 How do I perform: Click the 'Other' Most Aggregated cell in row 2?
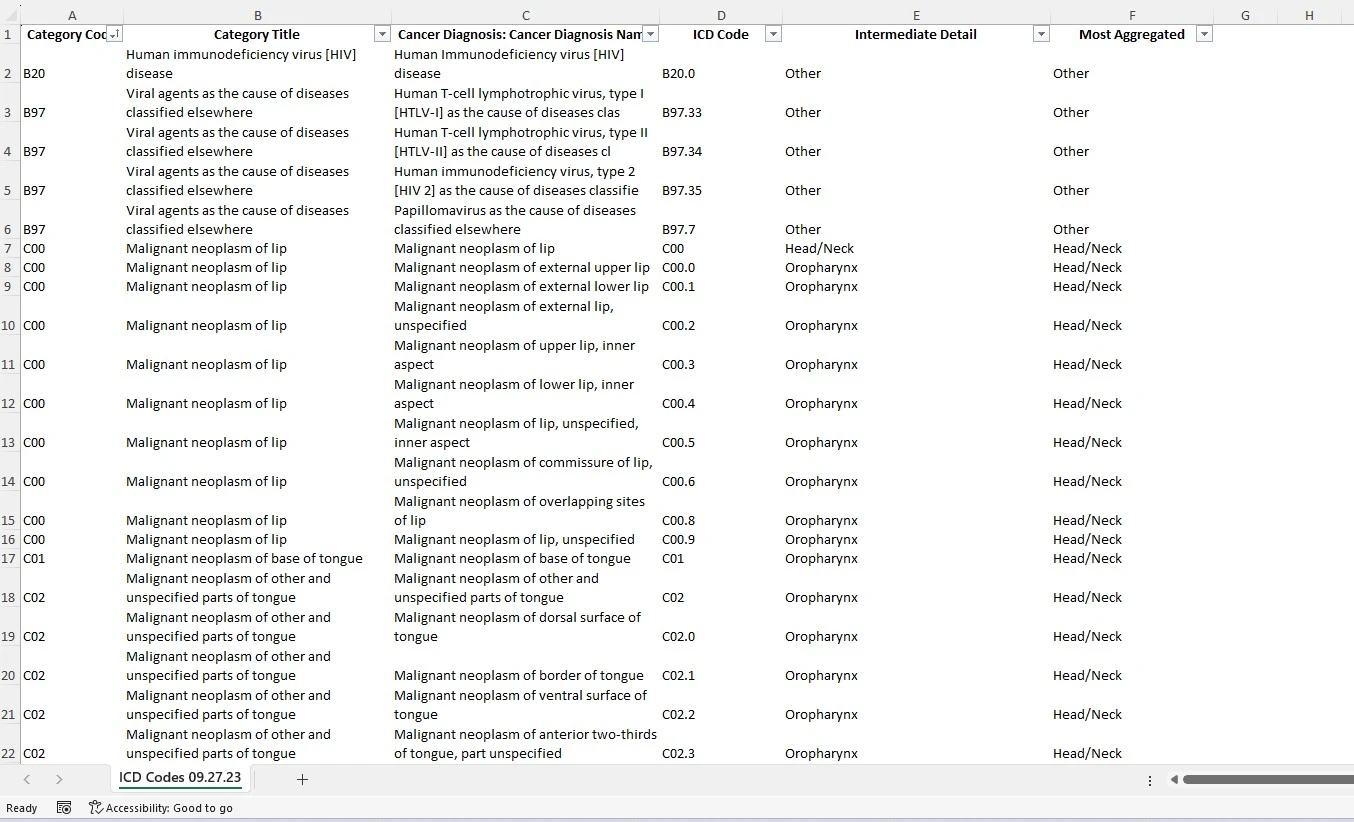[1132, 64]
